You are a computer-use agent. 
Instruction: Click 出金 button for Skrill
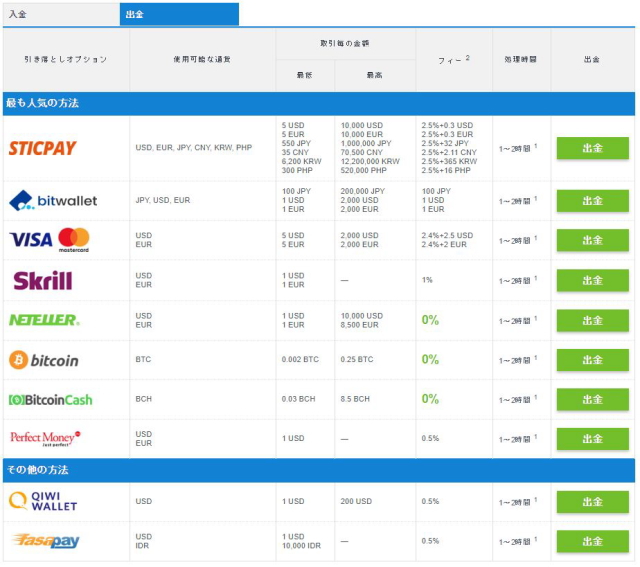coord(592,280)
